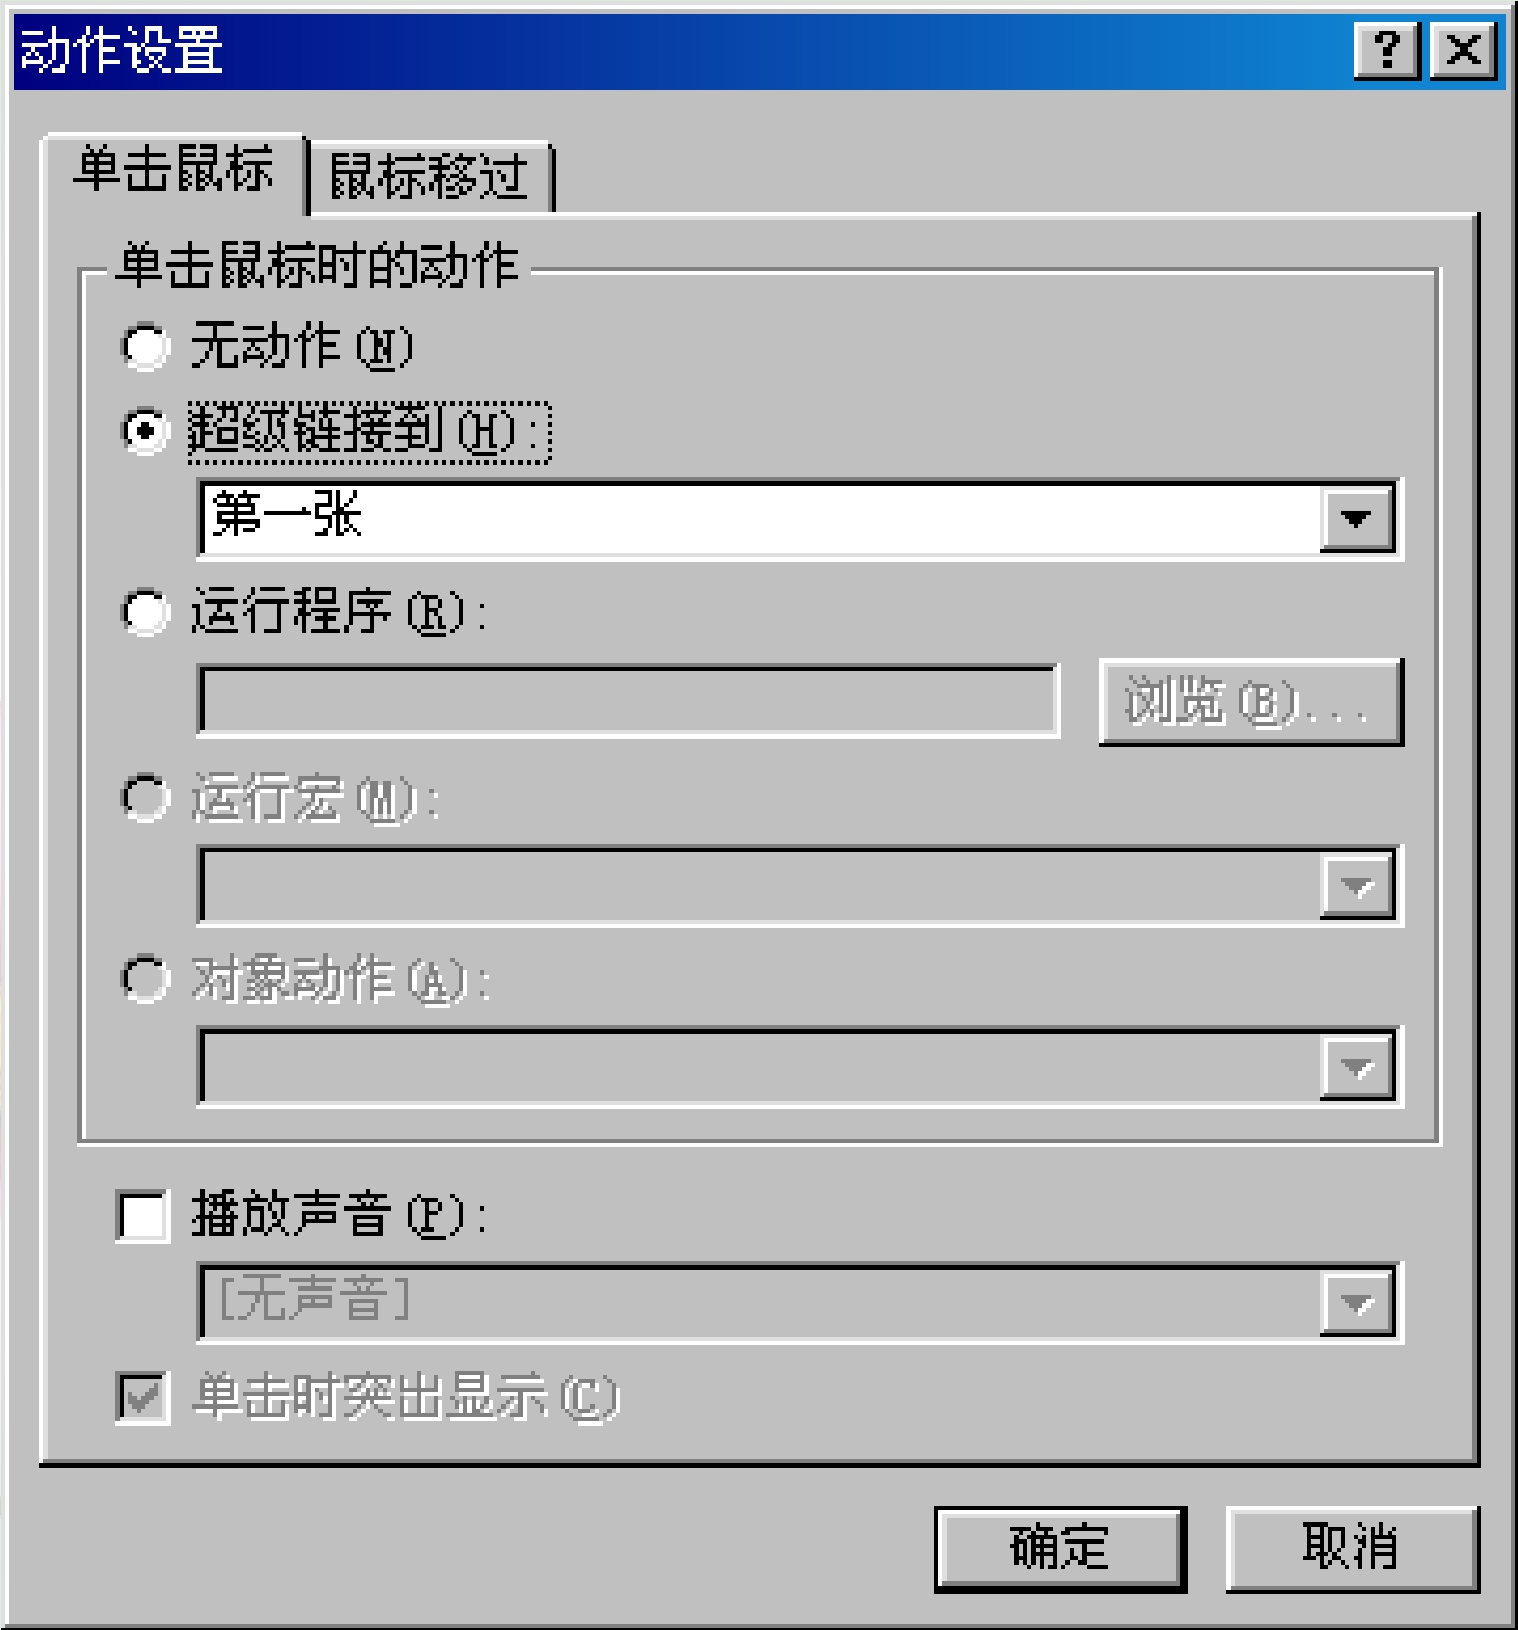Viewport: 1518px width, 1630px height.
Task: Click the help question mark button
Action: 1386,50
